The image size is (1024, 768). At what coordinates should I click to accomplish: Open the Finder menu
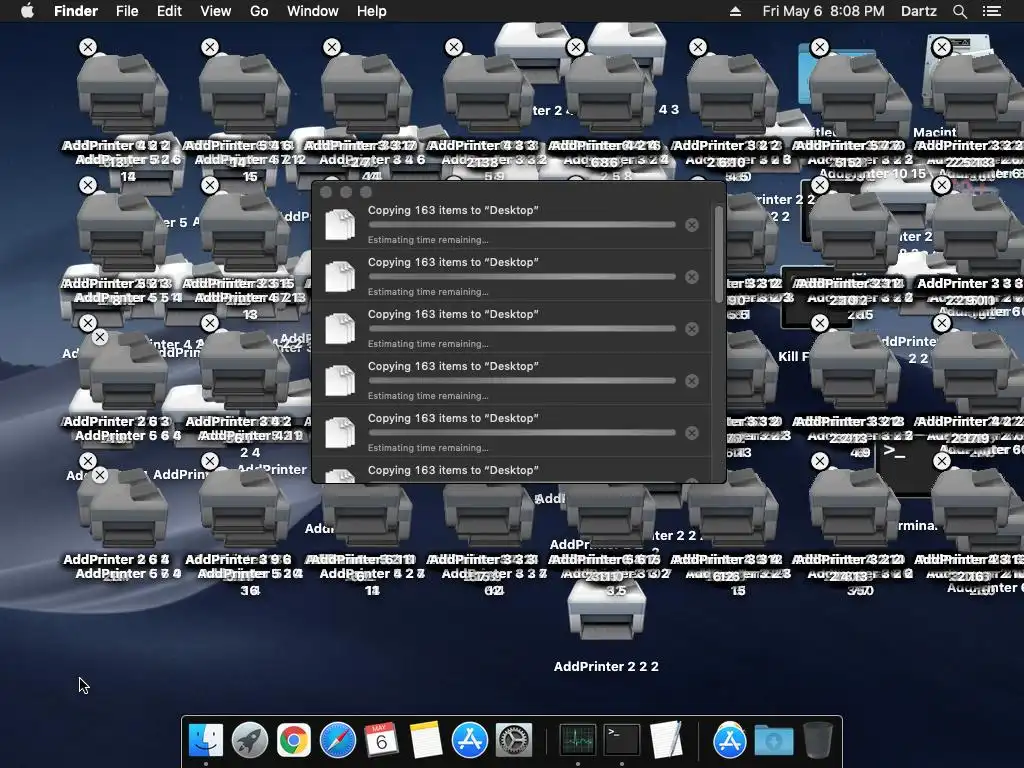[x=76, y=11]
